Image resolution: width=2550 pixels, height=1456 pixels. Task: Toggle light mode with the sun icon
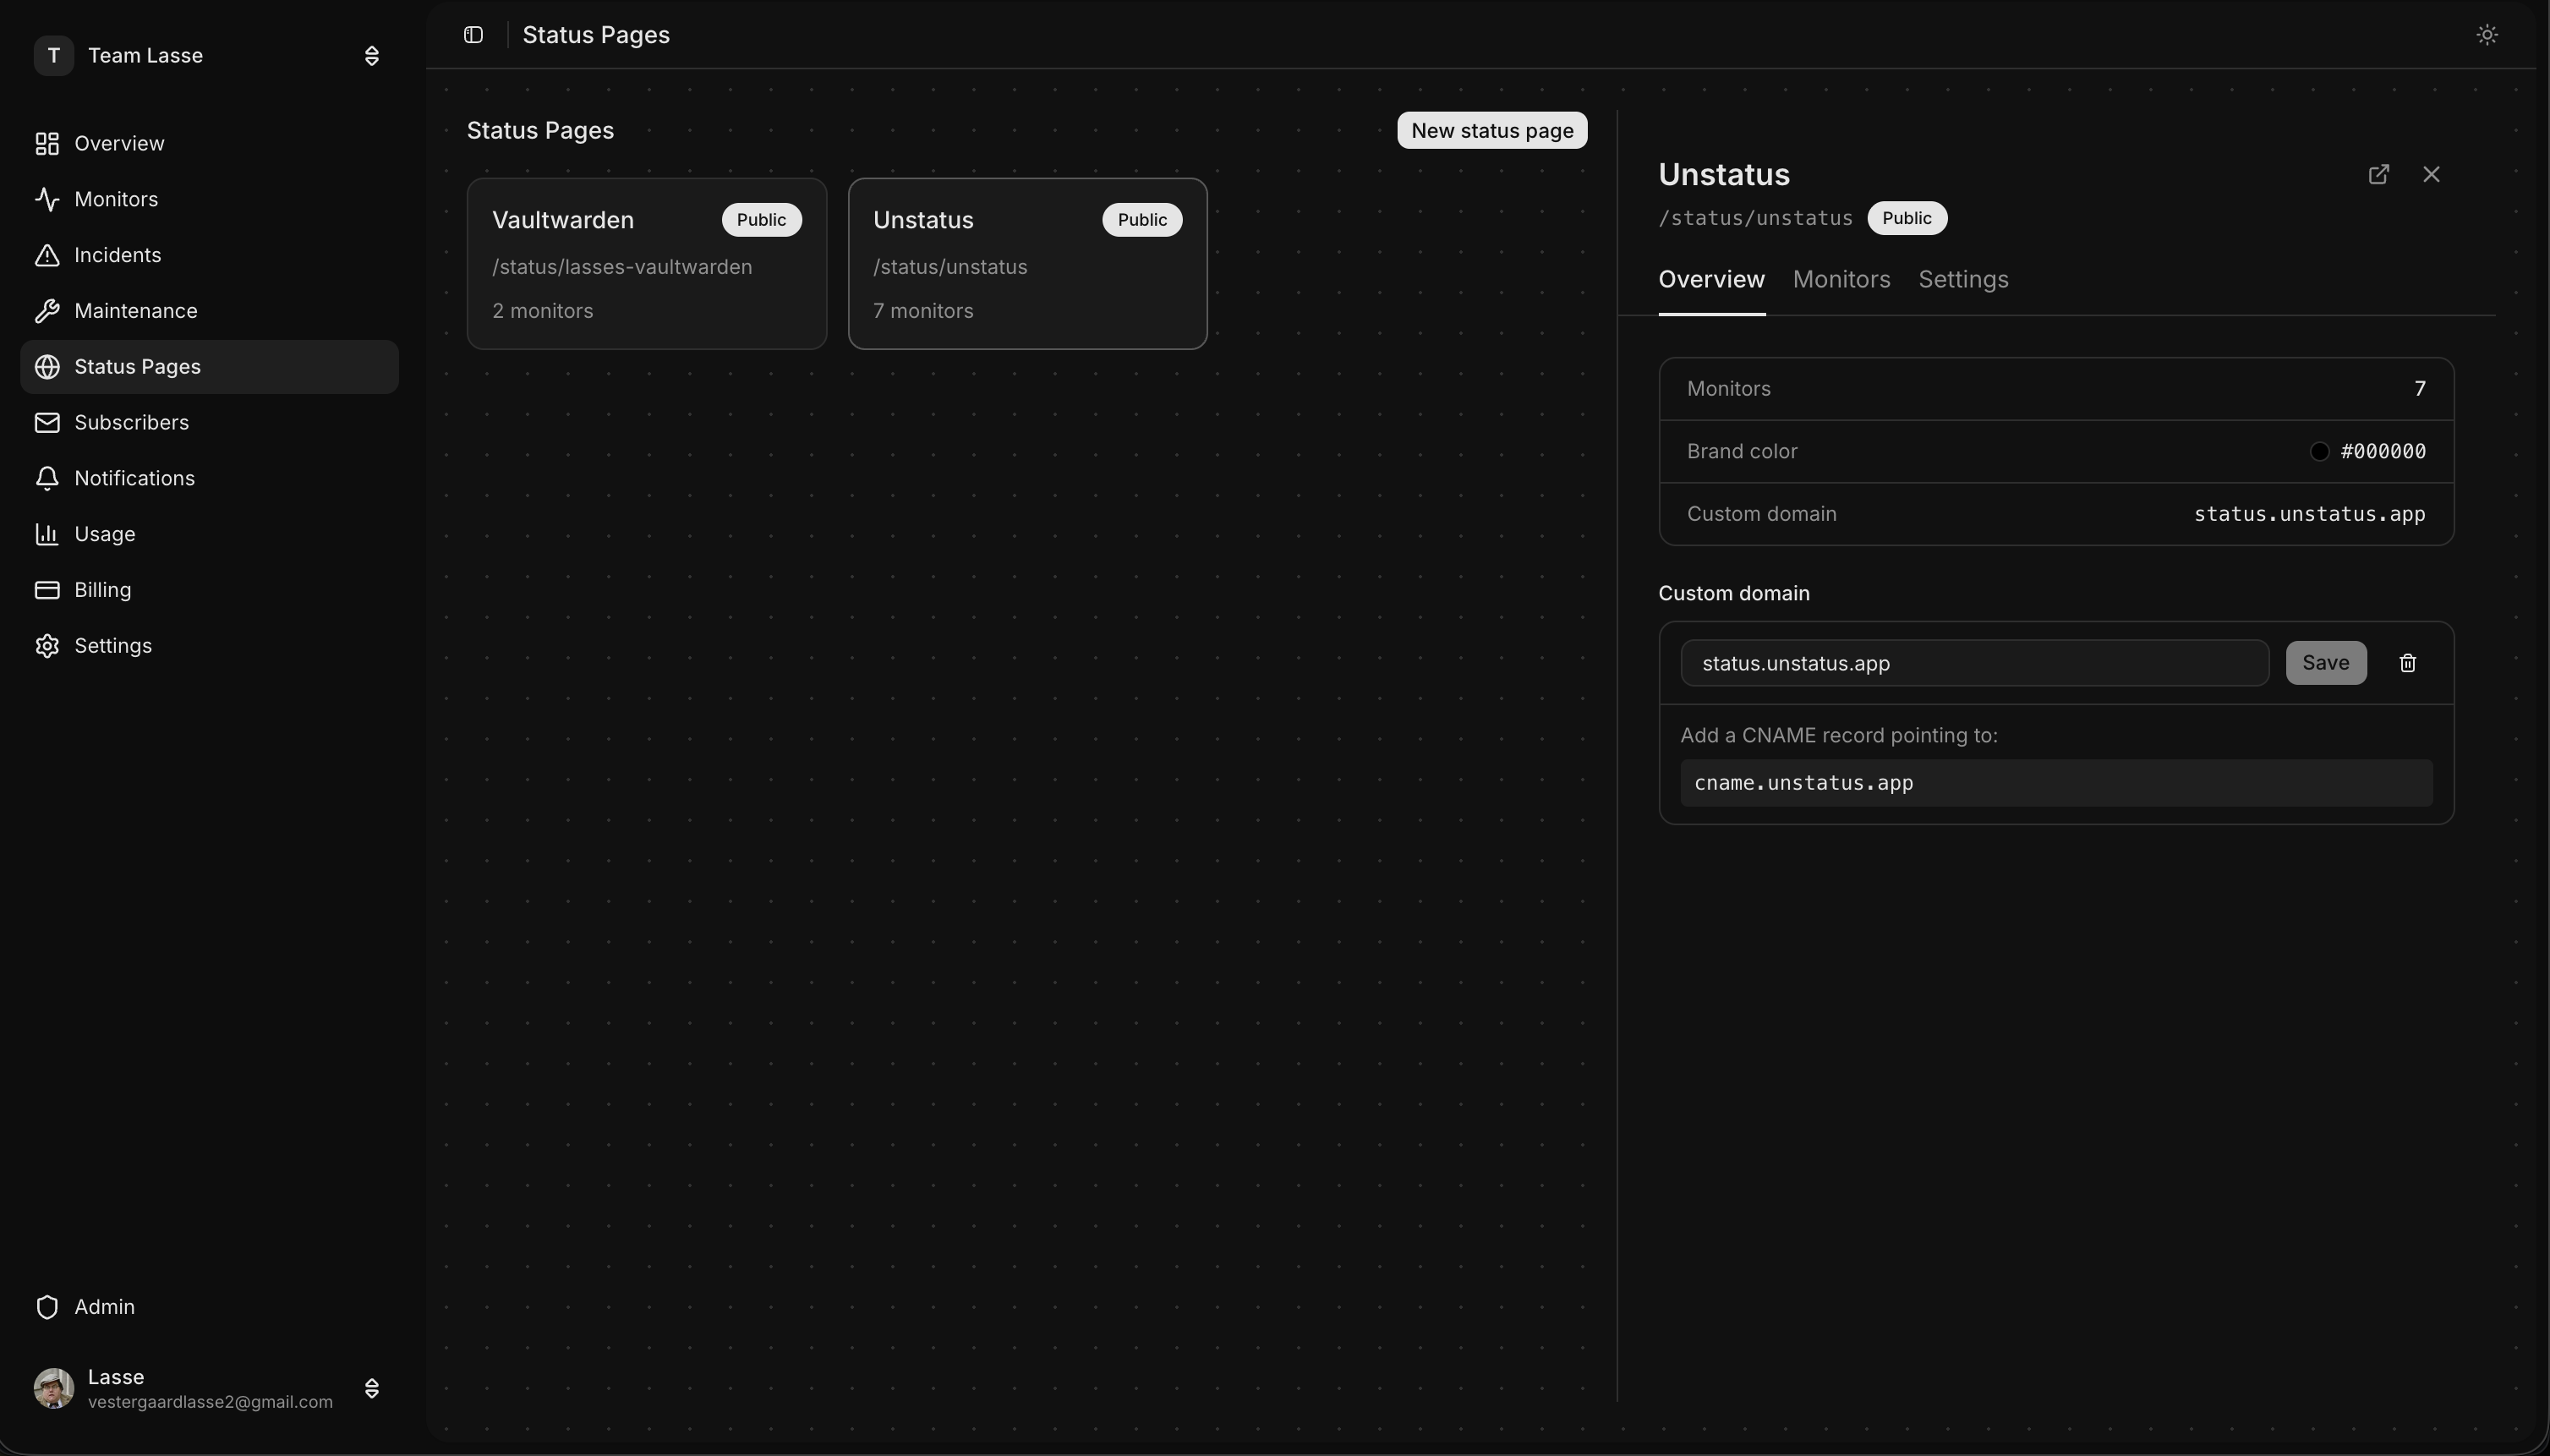click(2485, 33)
